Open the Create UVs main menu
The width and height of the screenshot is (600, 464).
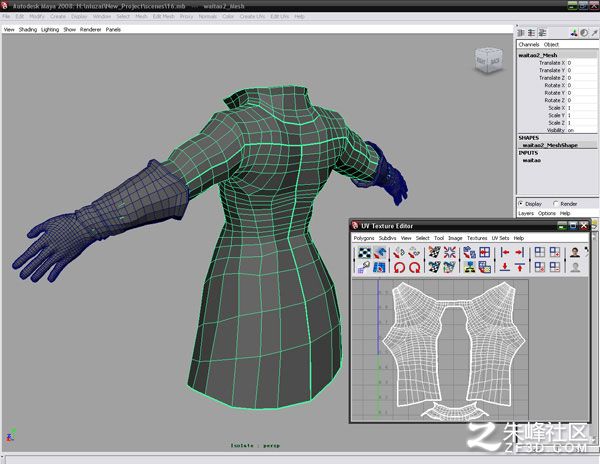pos(252,16)
